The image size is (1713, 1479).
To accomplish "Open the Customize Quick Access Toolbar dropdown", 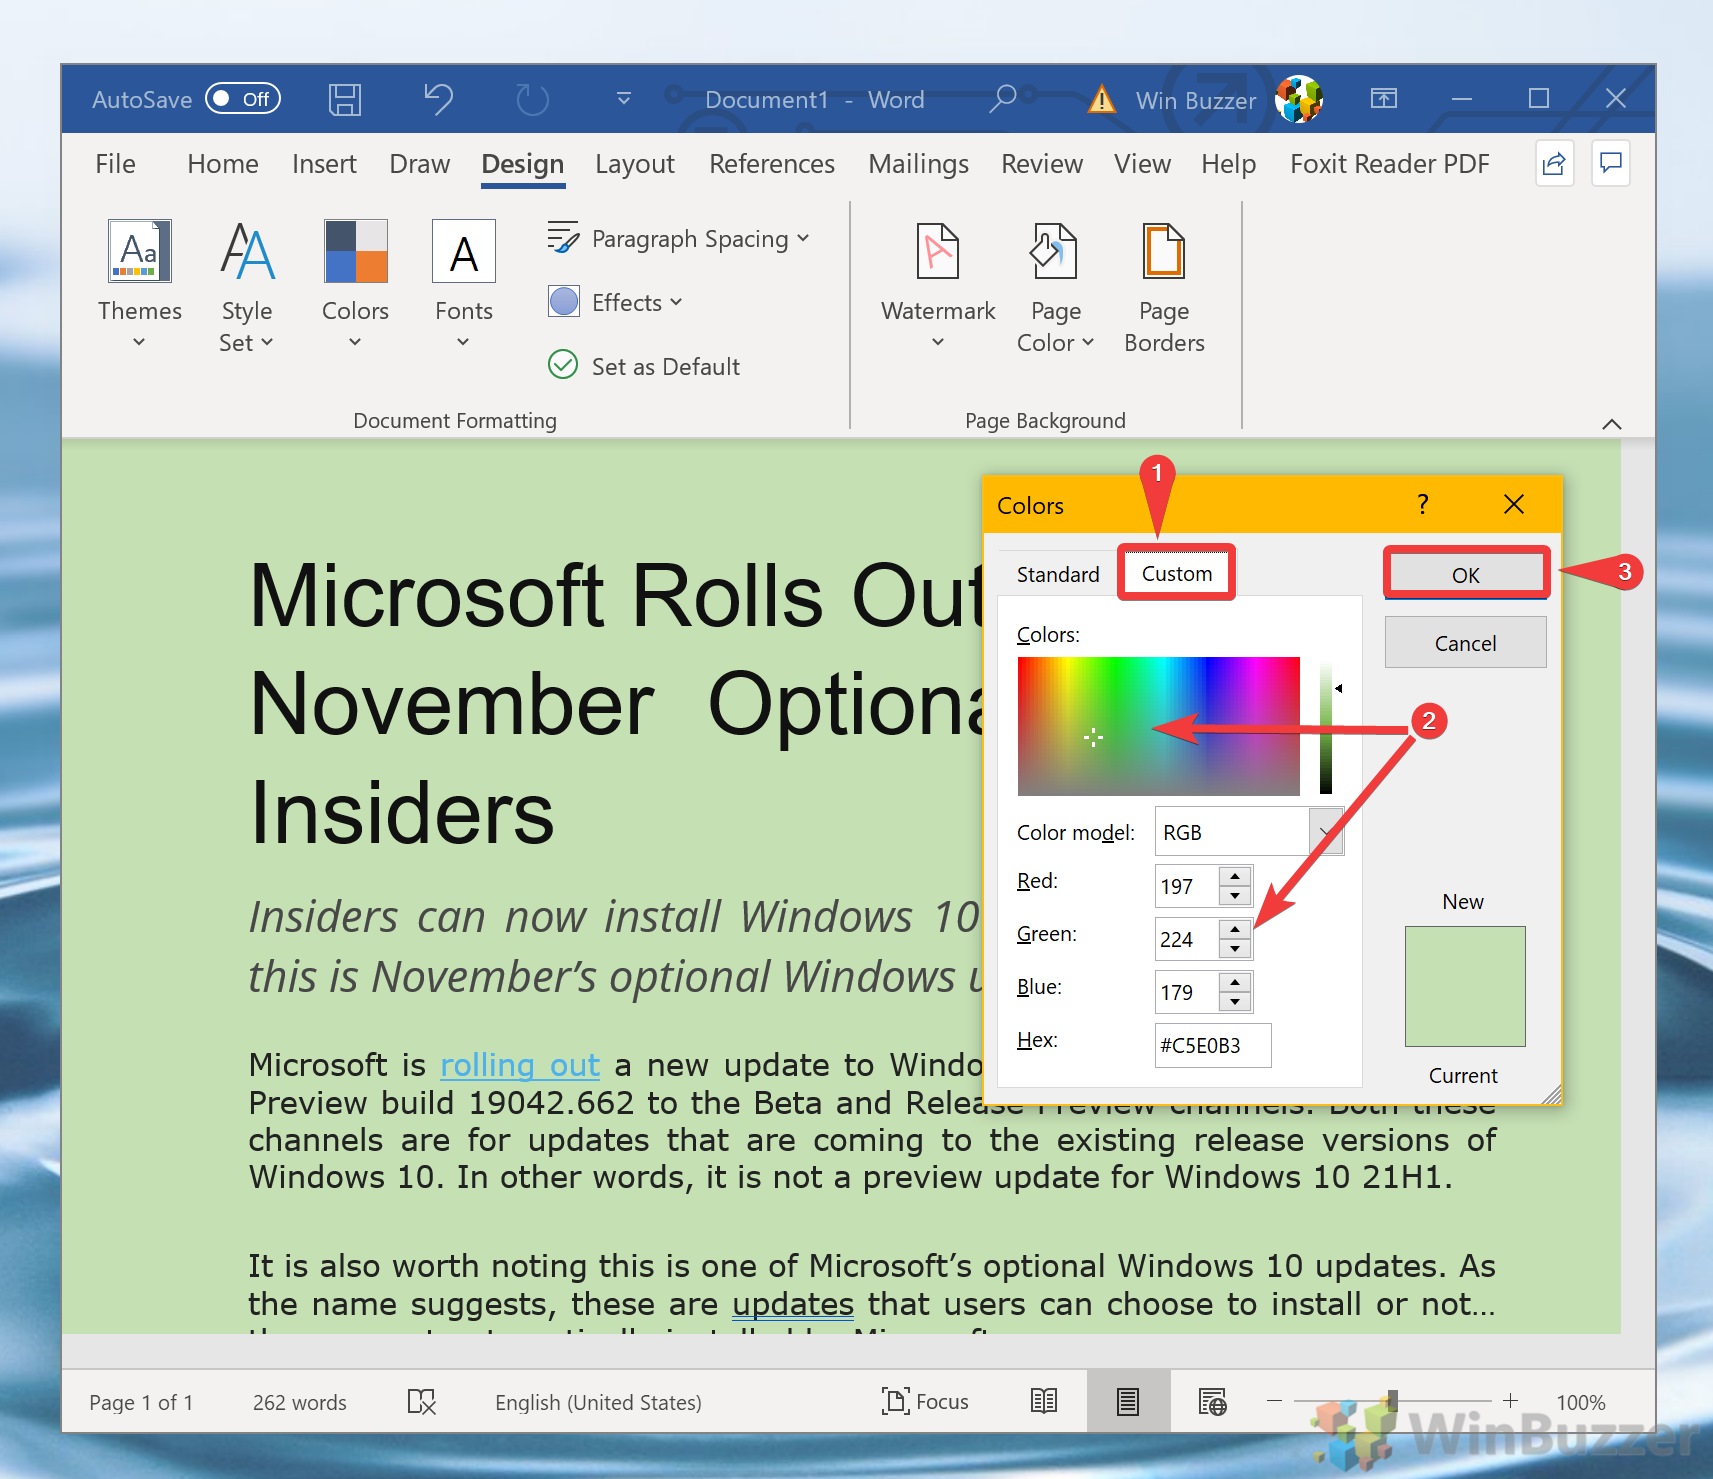I will tap(624, 99).
